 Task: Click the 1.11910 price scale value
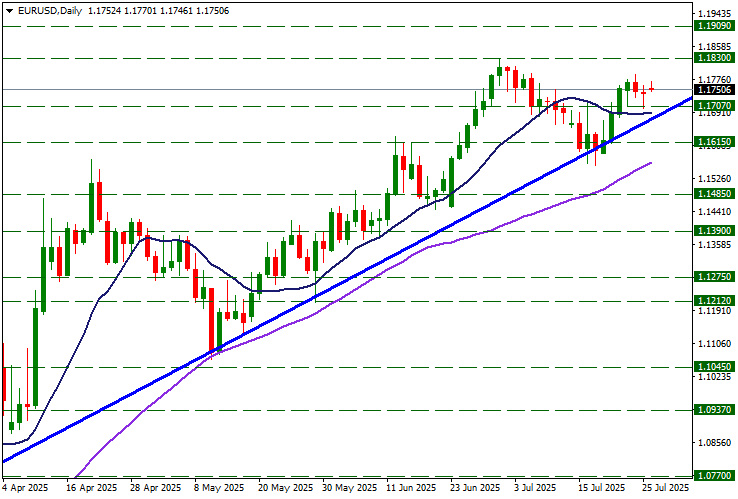coord(714,310)
